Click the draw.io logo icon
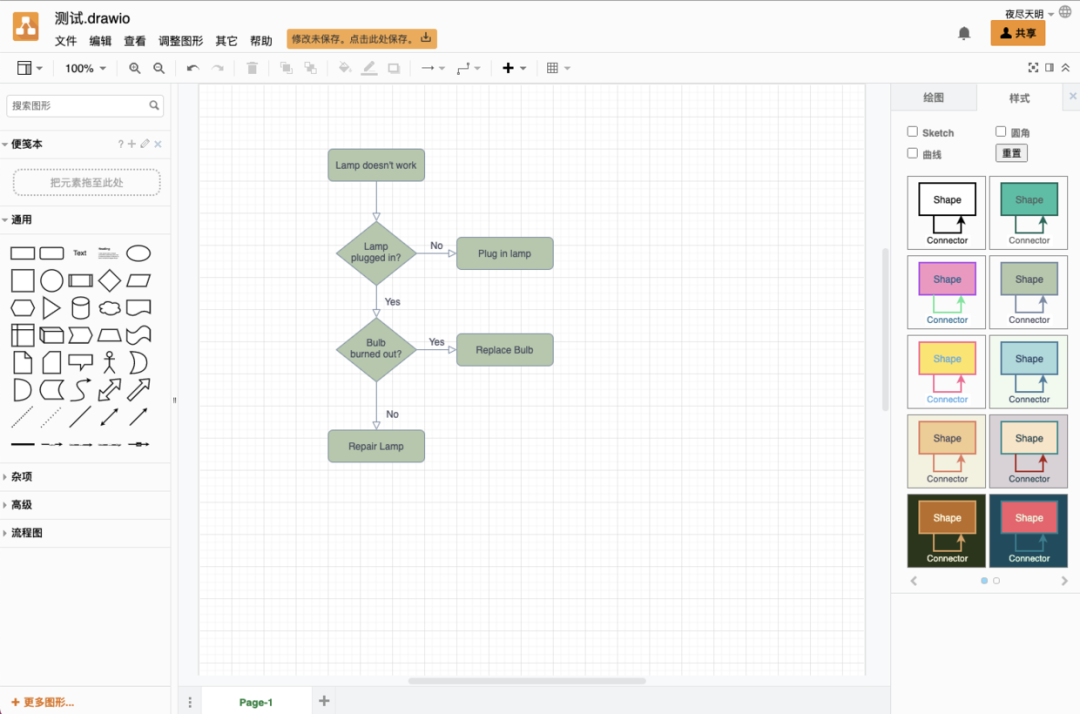Screen dimensions: 1080x714 click(25, 28)
